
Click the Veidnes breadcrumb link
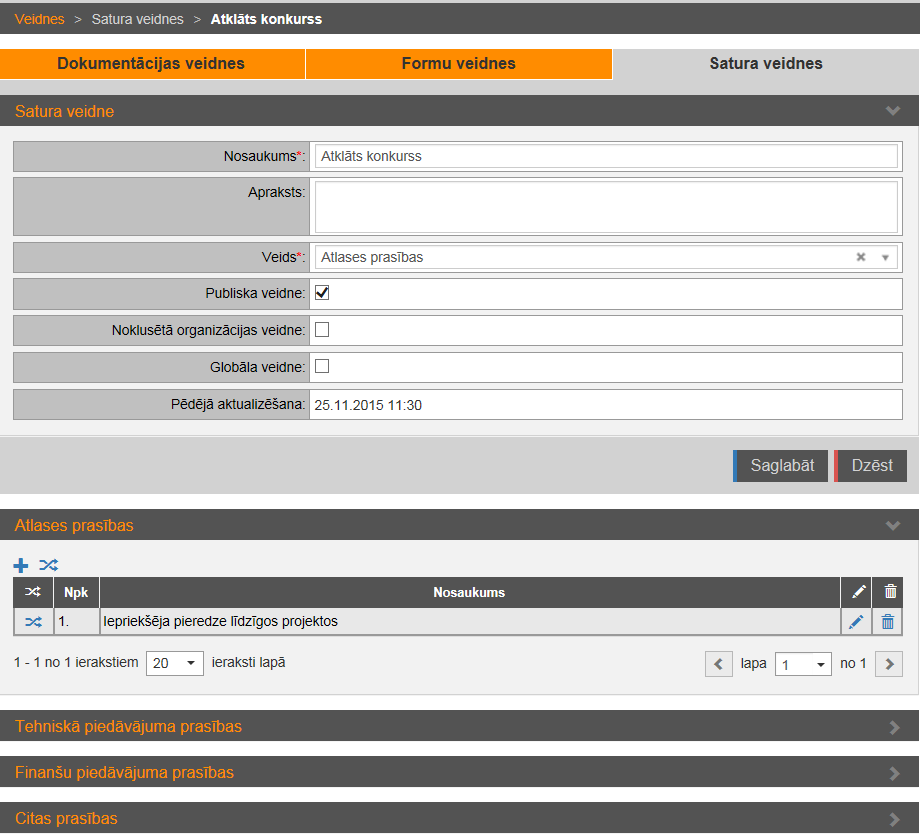[39, 19]
